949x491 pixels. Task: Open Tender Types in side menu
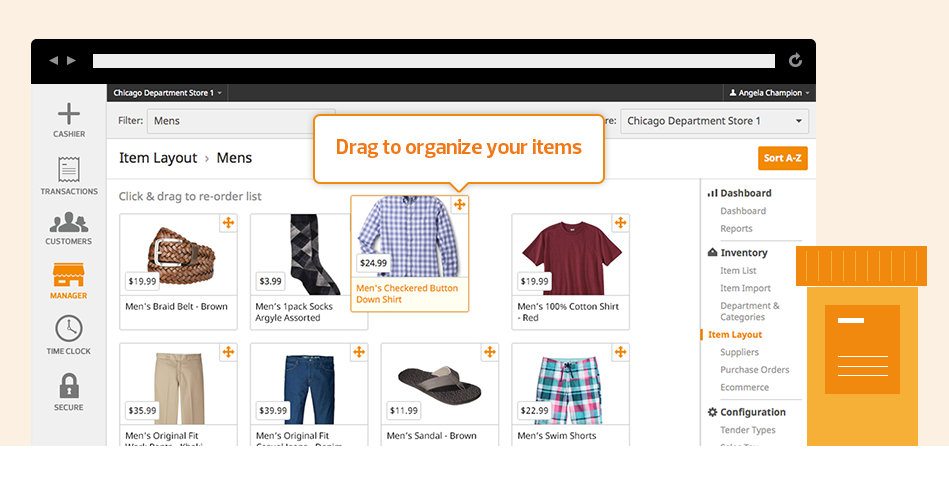(x=747, y=430)
